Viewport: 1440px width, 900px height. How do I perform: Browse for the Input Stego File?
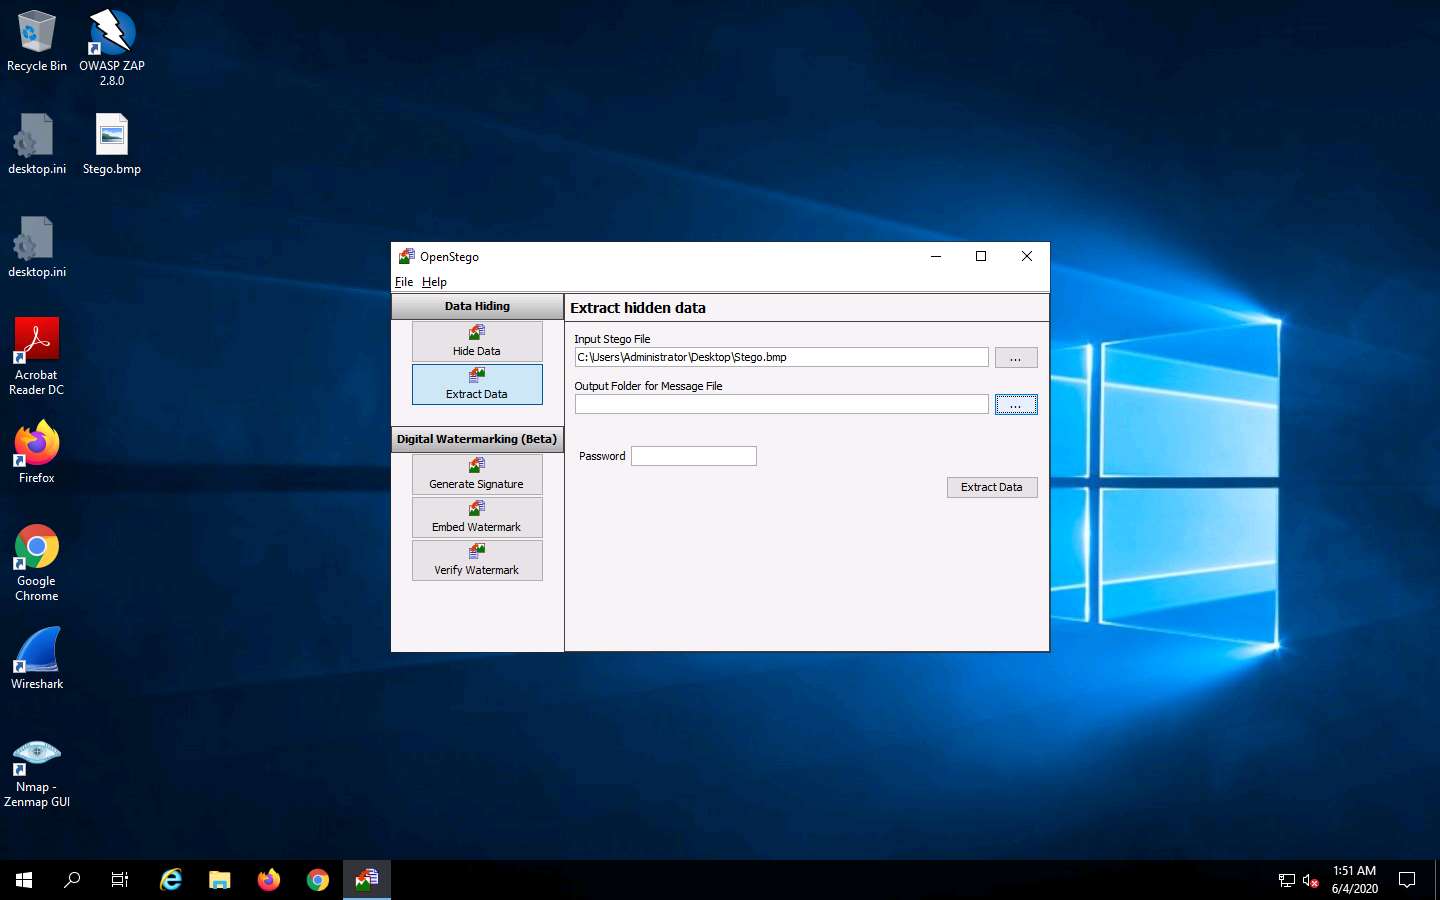click(x=1016, y=358)
